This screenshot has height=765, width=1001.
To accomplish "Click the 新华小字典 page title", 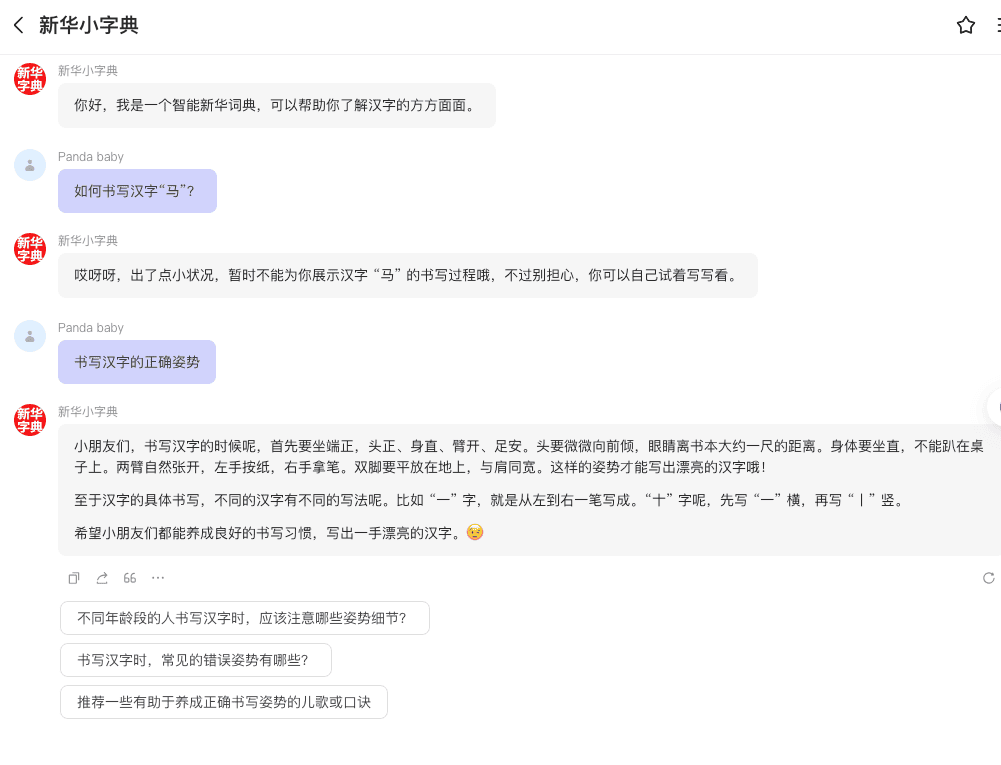I will [88, 25].
